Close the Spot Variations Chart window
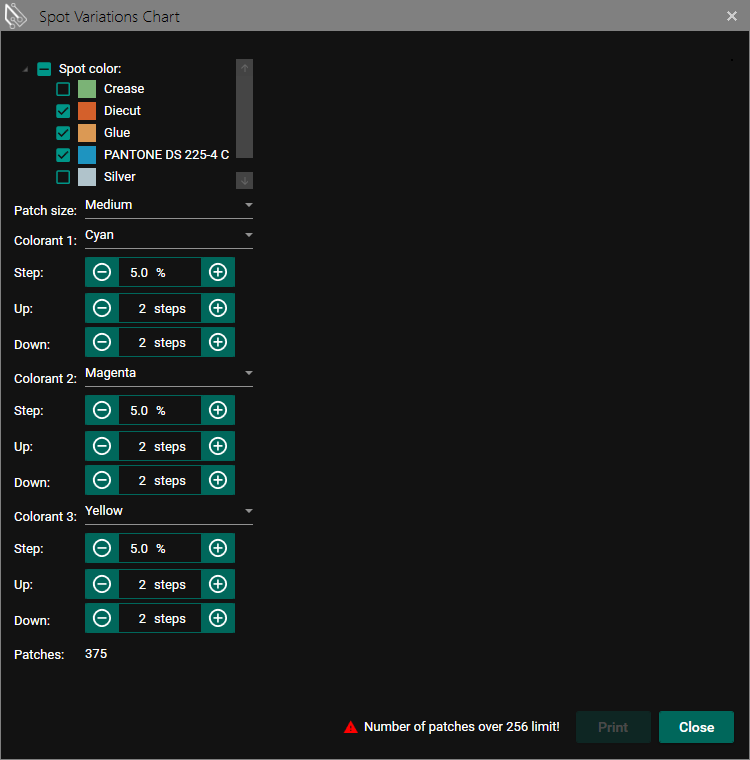 732,16
